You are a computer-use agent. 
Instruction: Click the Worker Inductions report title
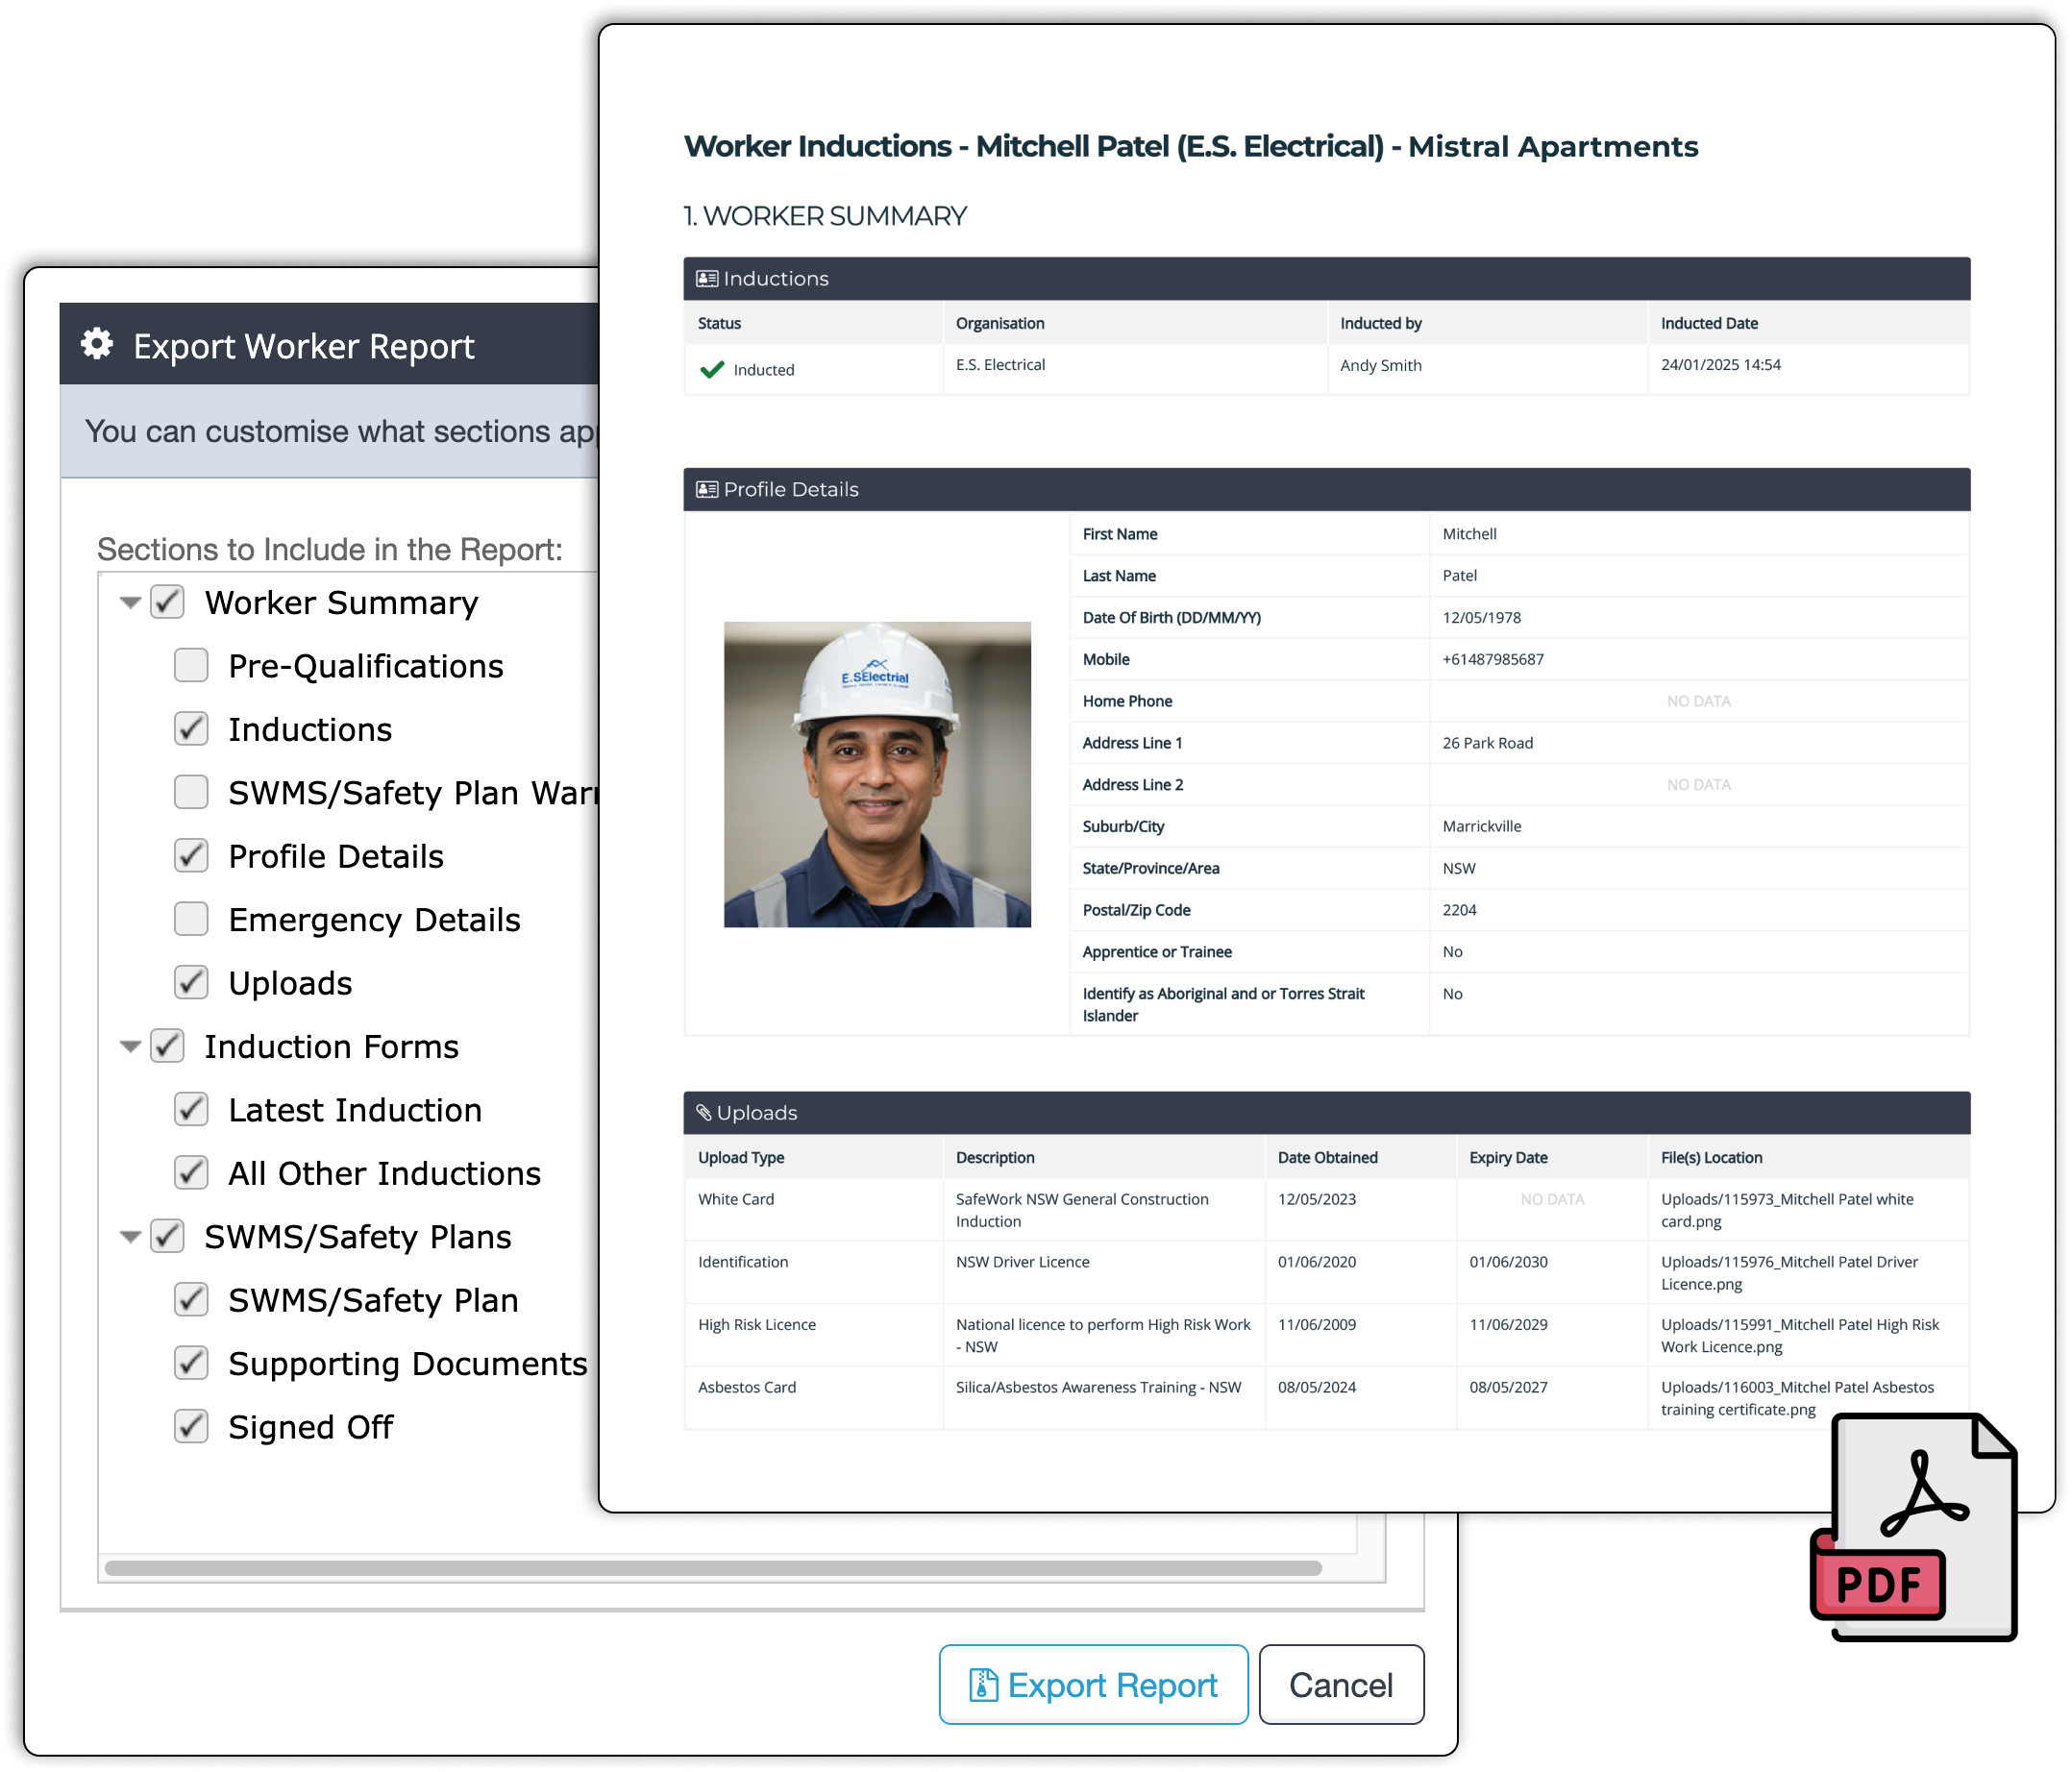coord(1191,147)
